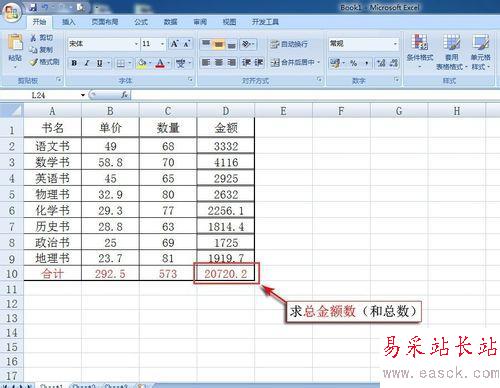Switch to the Home (开始) tab

39,22
